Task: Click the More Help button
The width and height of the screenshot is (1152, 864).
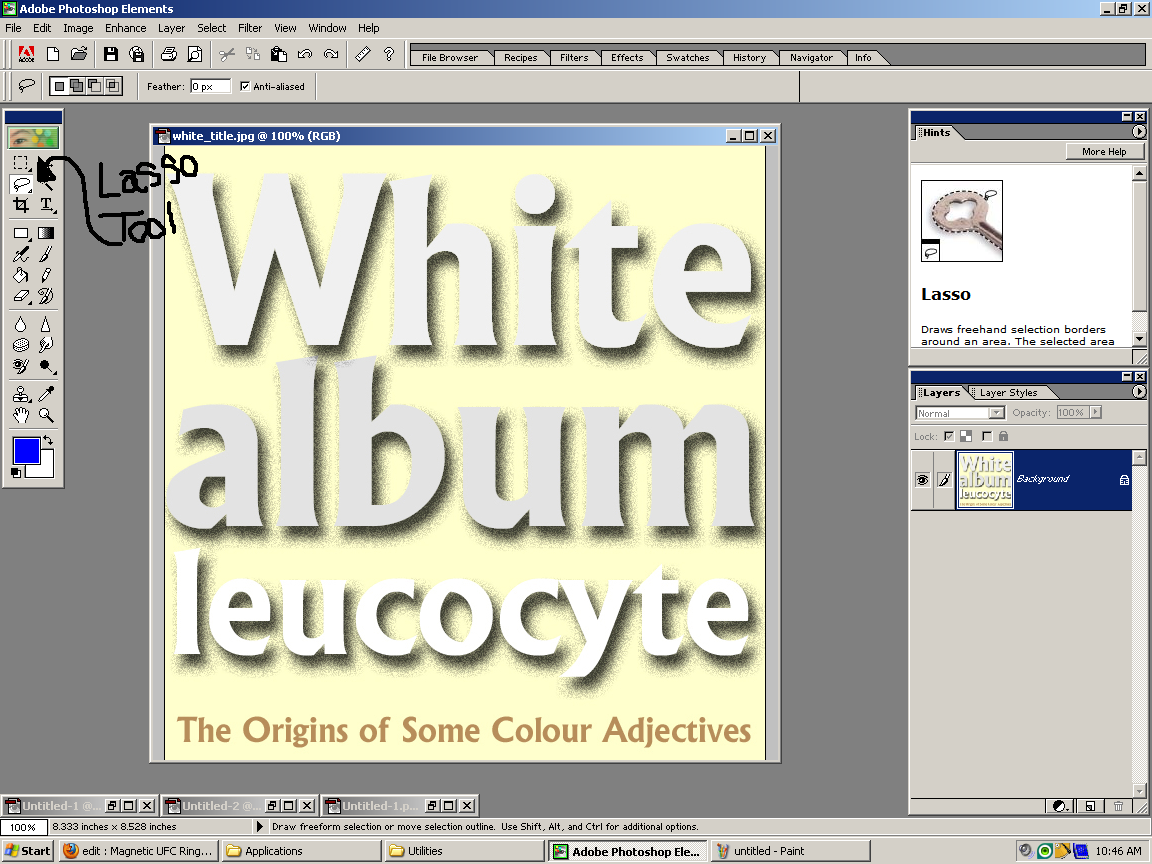Action: (1104, 151)
